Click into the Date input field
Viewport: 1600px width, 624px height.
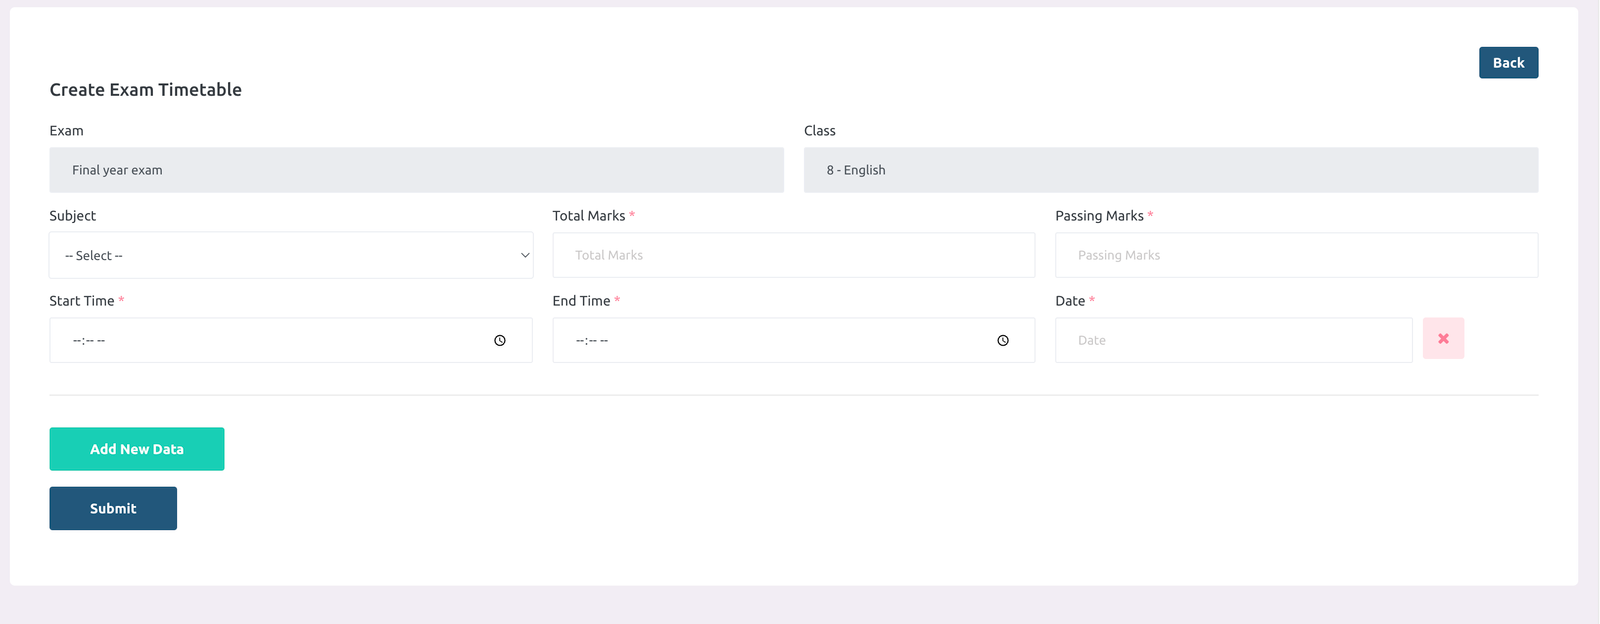pos(1233,341)
